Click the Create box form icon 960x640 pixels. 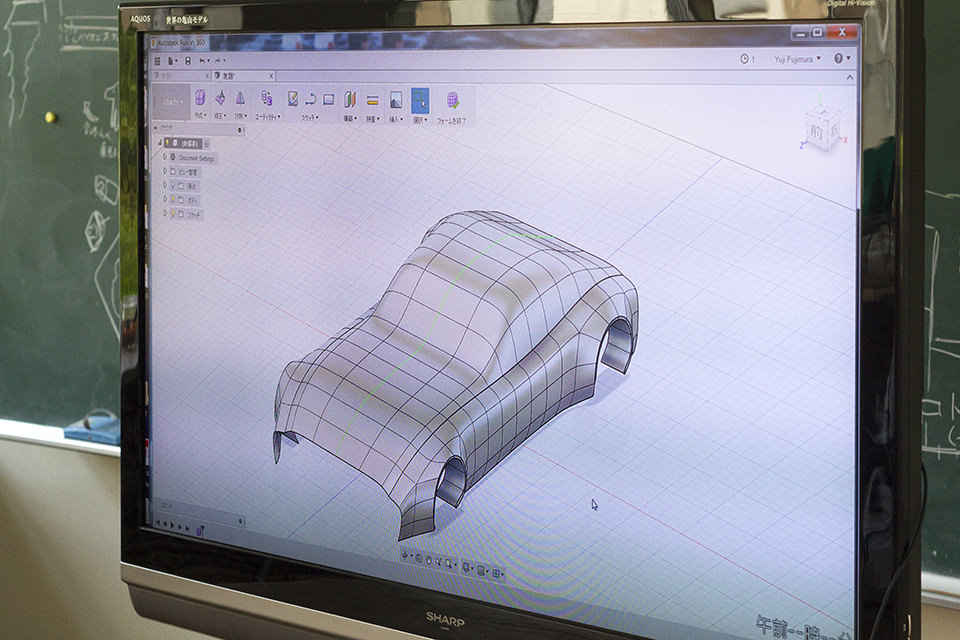coord(200,97)
